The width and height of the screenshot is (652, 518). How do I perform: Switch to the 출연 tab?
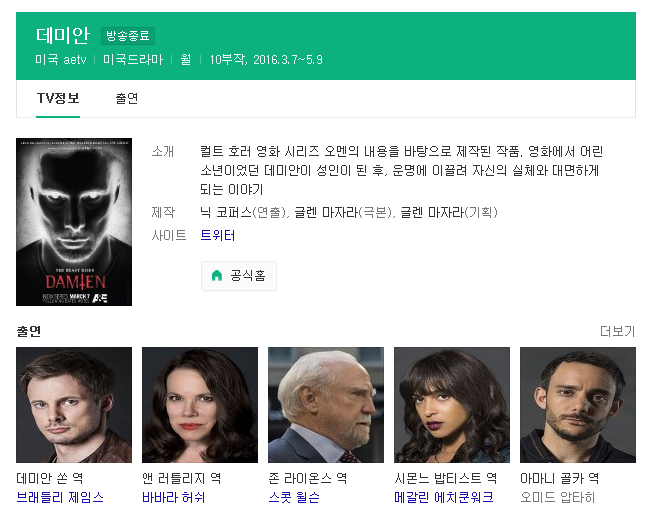coord(126,99)
